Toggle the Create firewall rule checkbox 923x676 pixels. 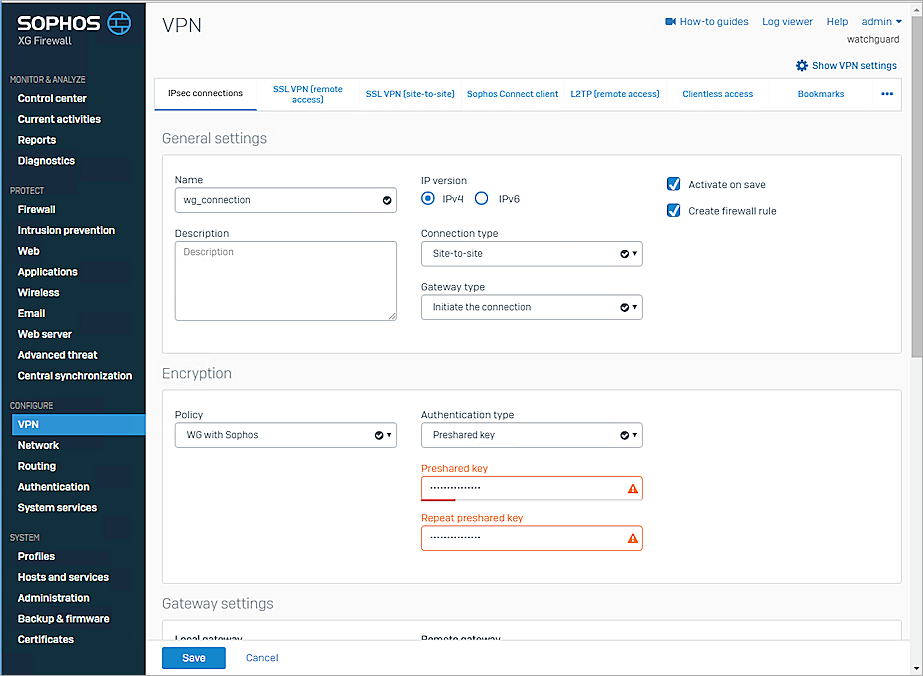[x=674, y=211]
